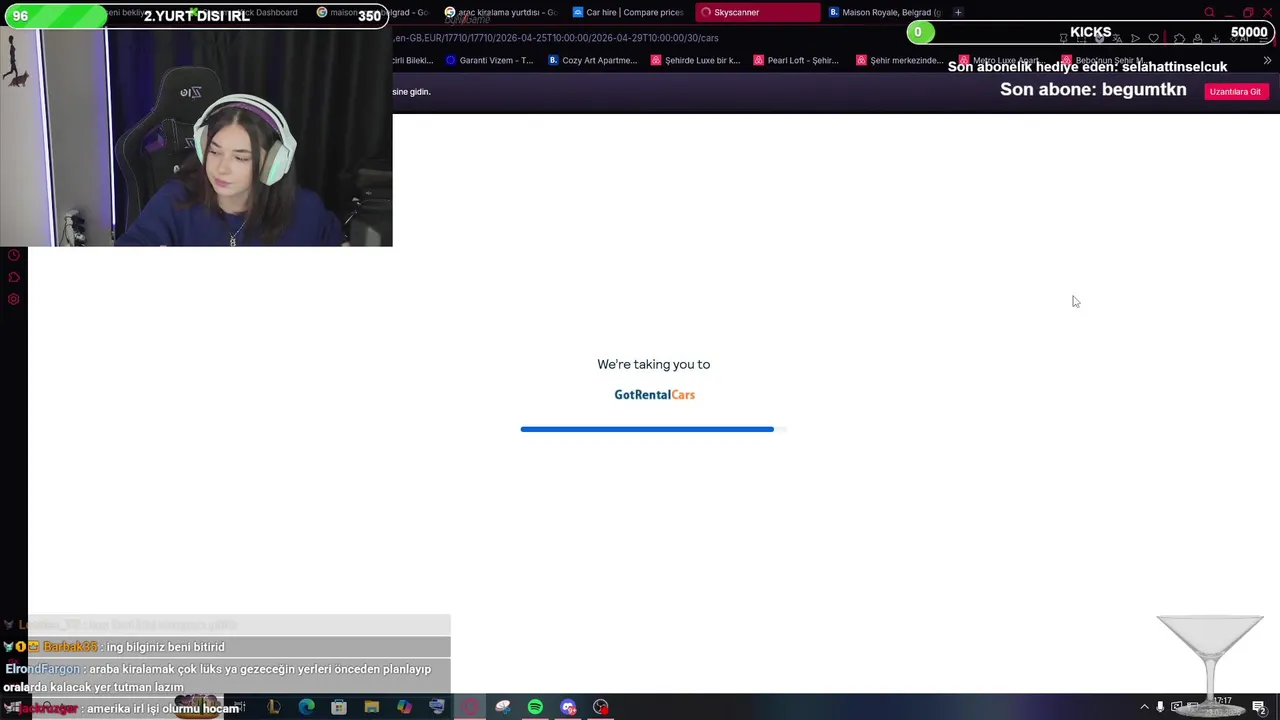Click the Uzantılara Git button
Image resolution: width=1280 pixels, height=720 pixels.
pos(1235,91)
